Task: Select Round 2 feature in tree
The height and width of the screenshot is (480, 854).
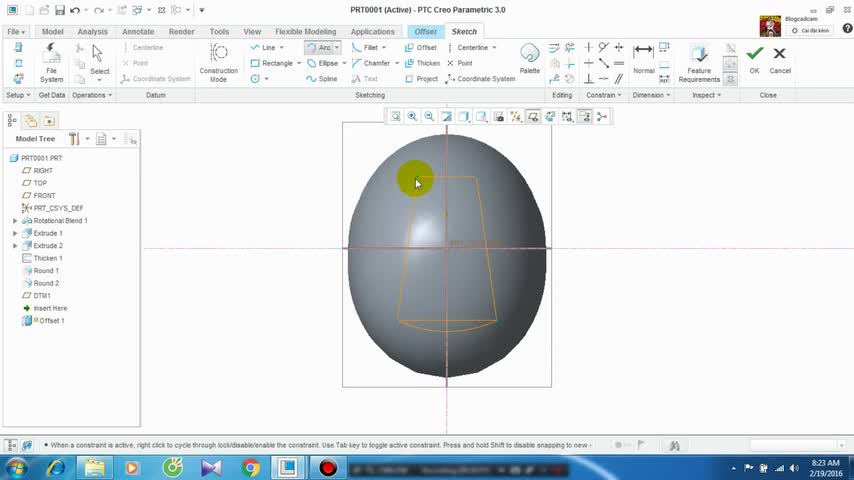Action: click(x=40, y=283)
